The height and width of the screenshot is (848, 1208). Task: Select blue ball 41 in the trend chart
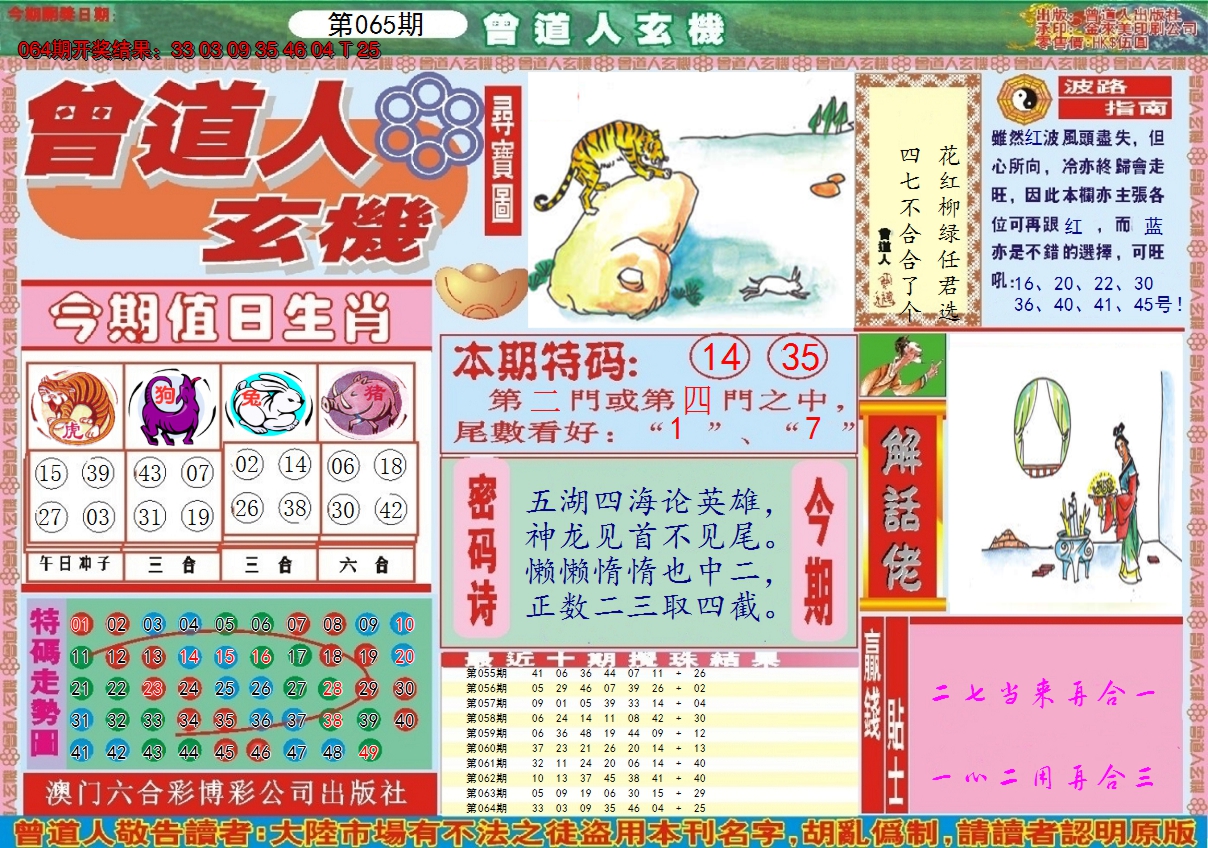[x=81, y=752]
